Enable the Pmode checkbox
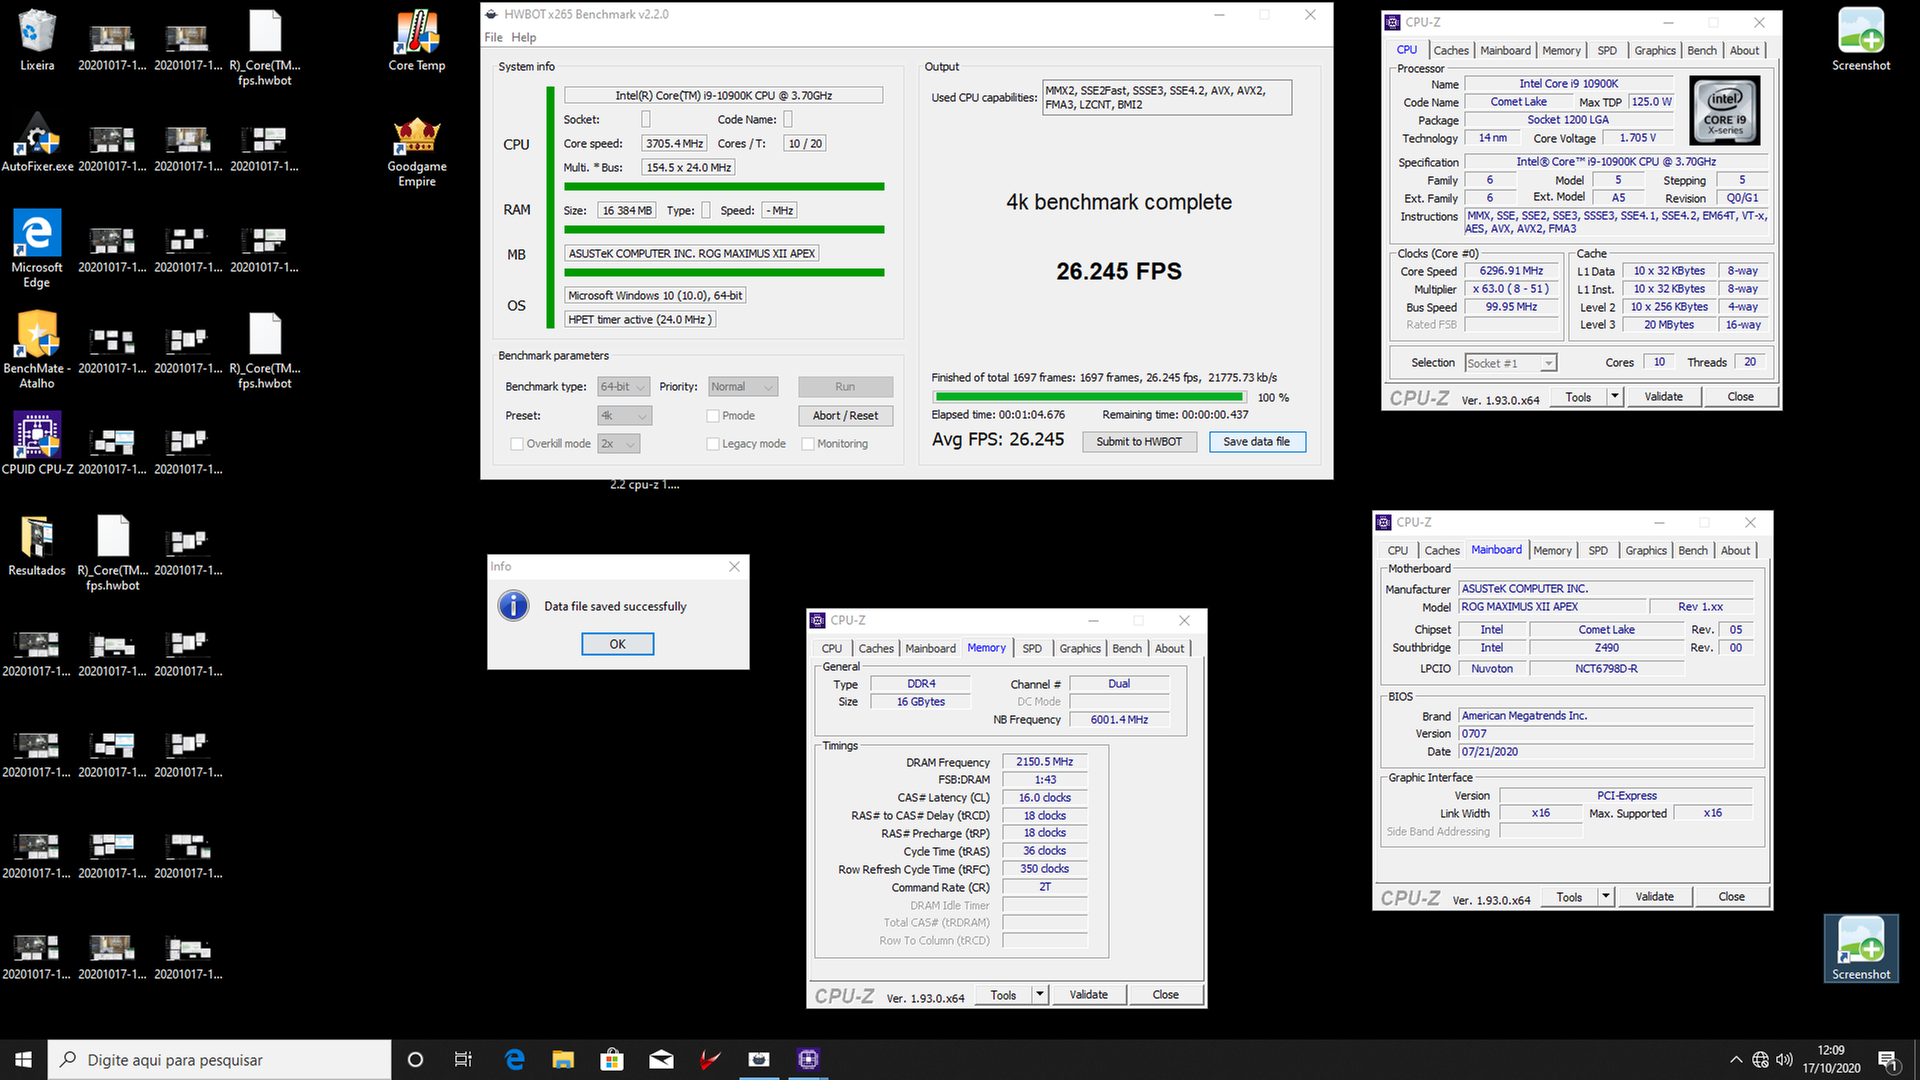Viewport: 1920px width, 1080px height. (x=713, y=416)
